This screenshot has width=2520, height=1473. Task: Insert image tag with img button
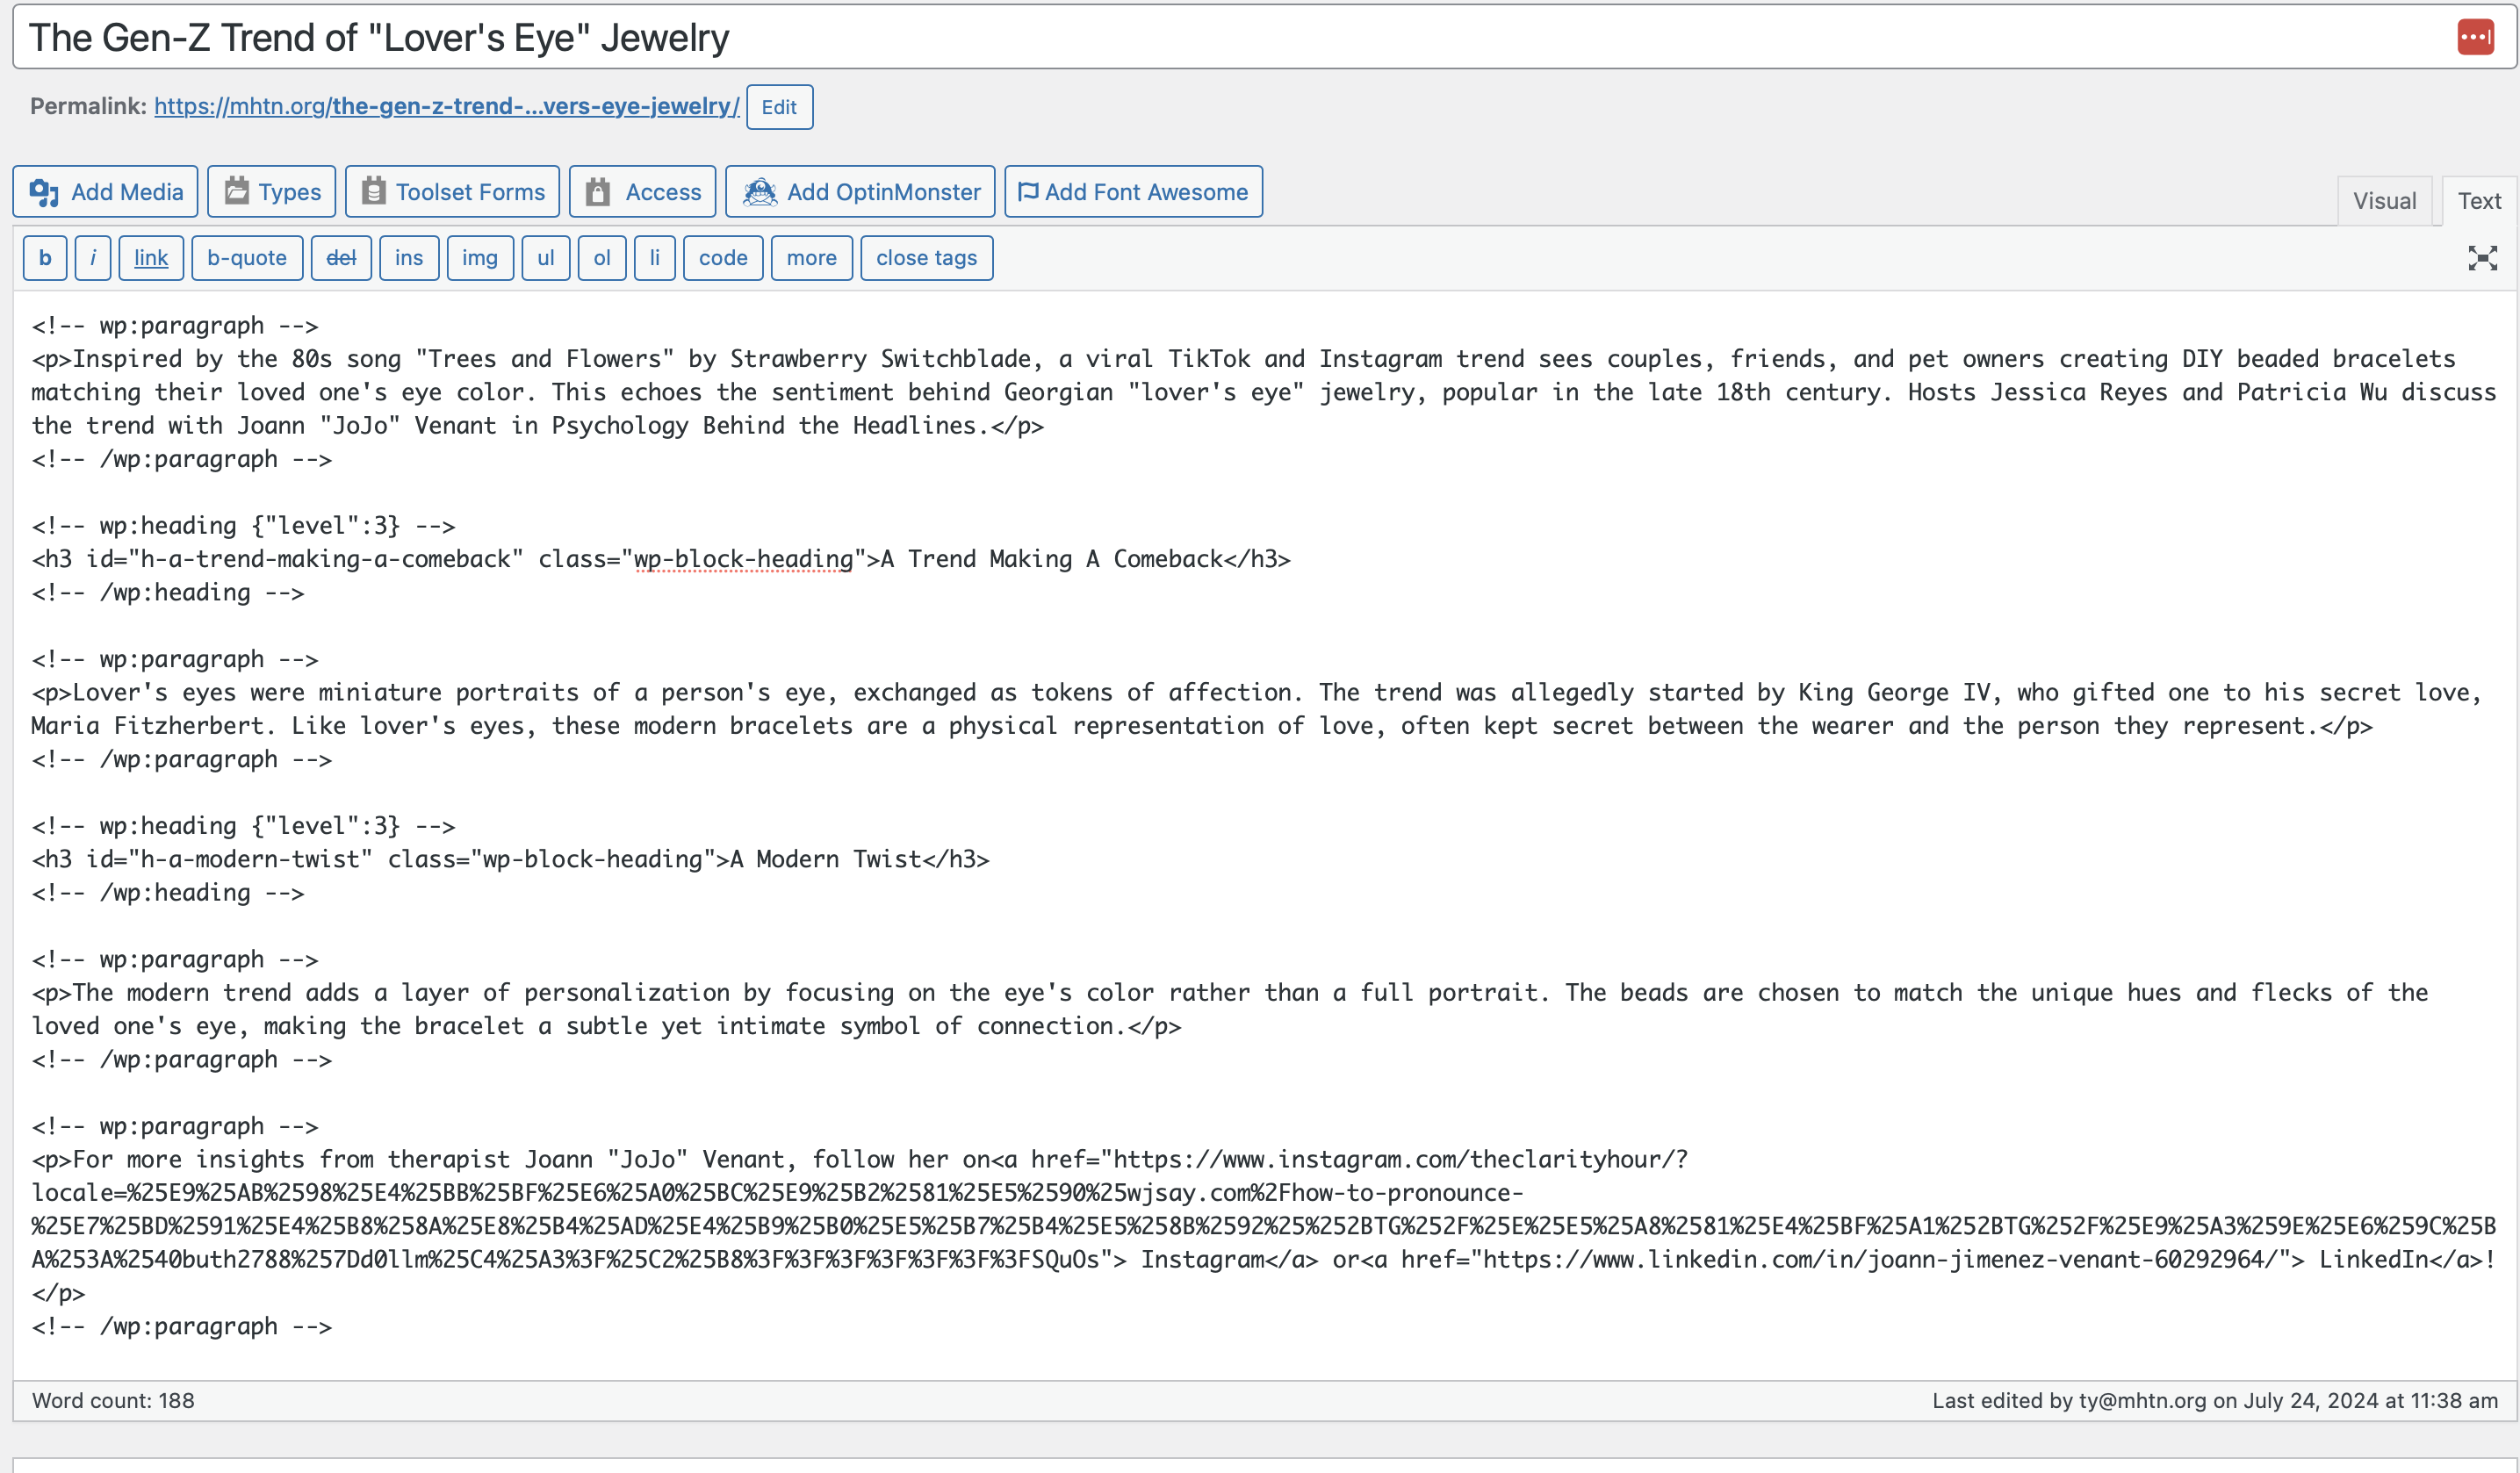pos(480,258)
